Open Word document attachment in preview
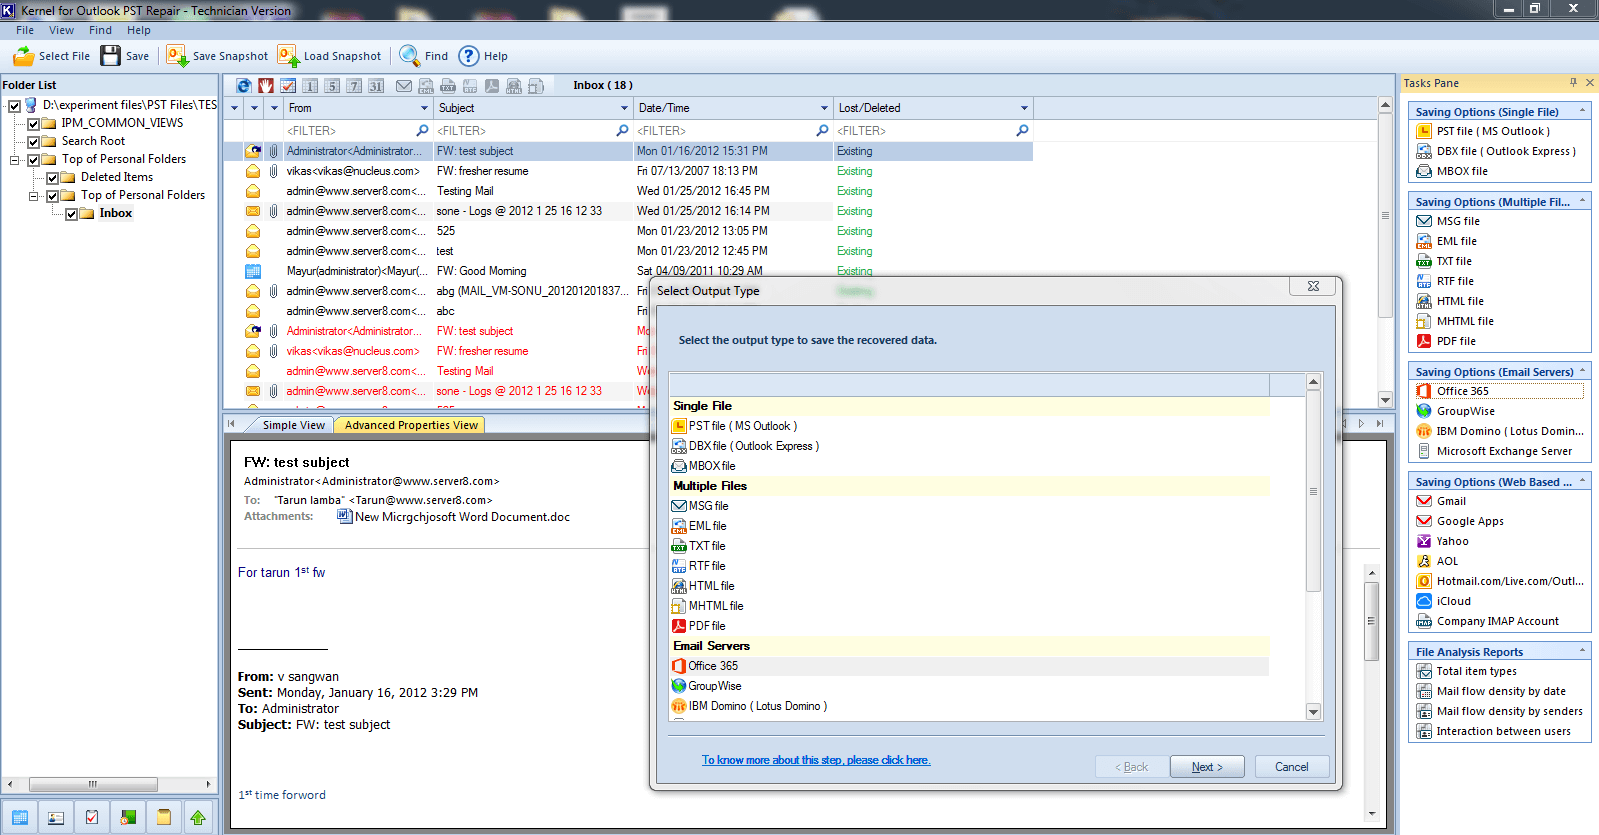The height and width of the screenshot is (835, 1599). point(455,517)
